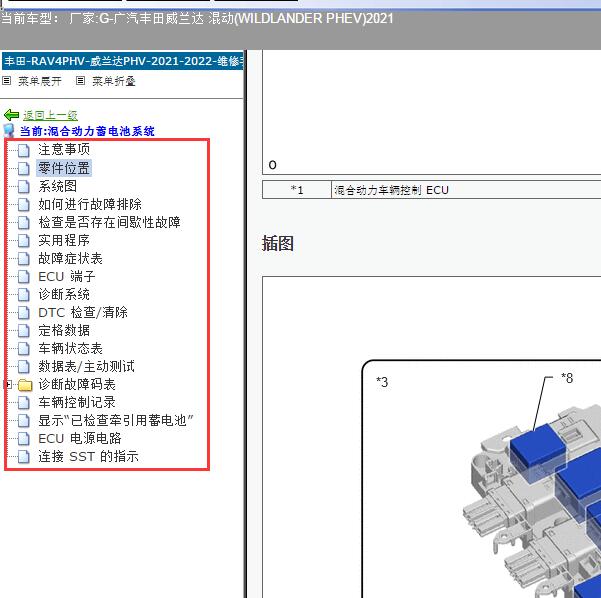The height and width of the screenshot is (598, 601).
Task: Click the green back arrow icon
Action: 11,115
